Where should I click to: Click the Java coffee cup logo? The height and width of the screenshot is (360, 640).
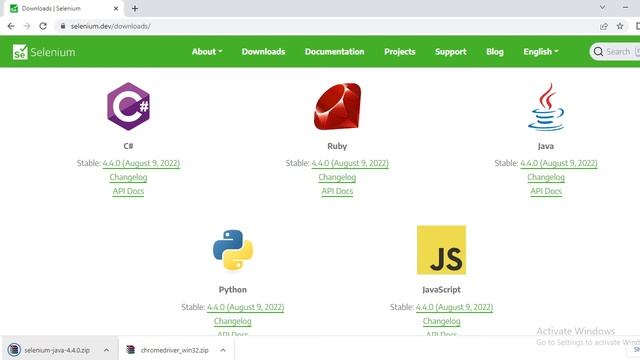[546, 107]
